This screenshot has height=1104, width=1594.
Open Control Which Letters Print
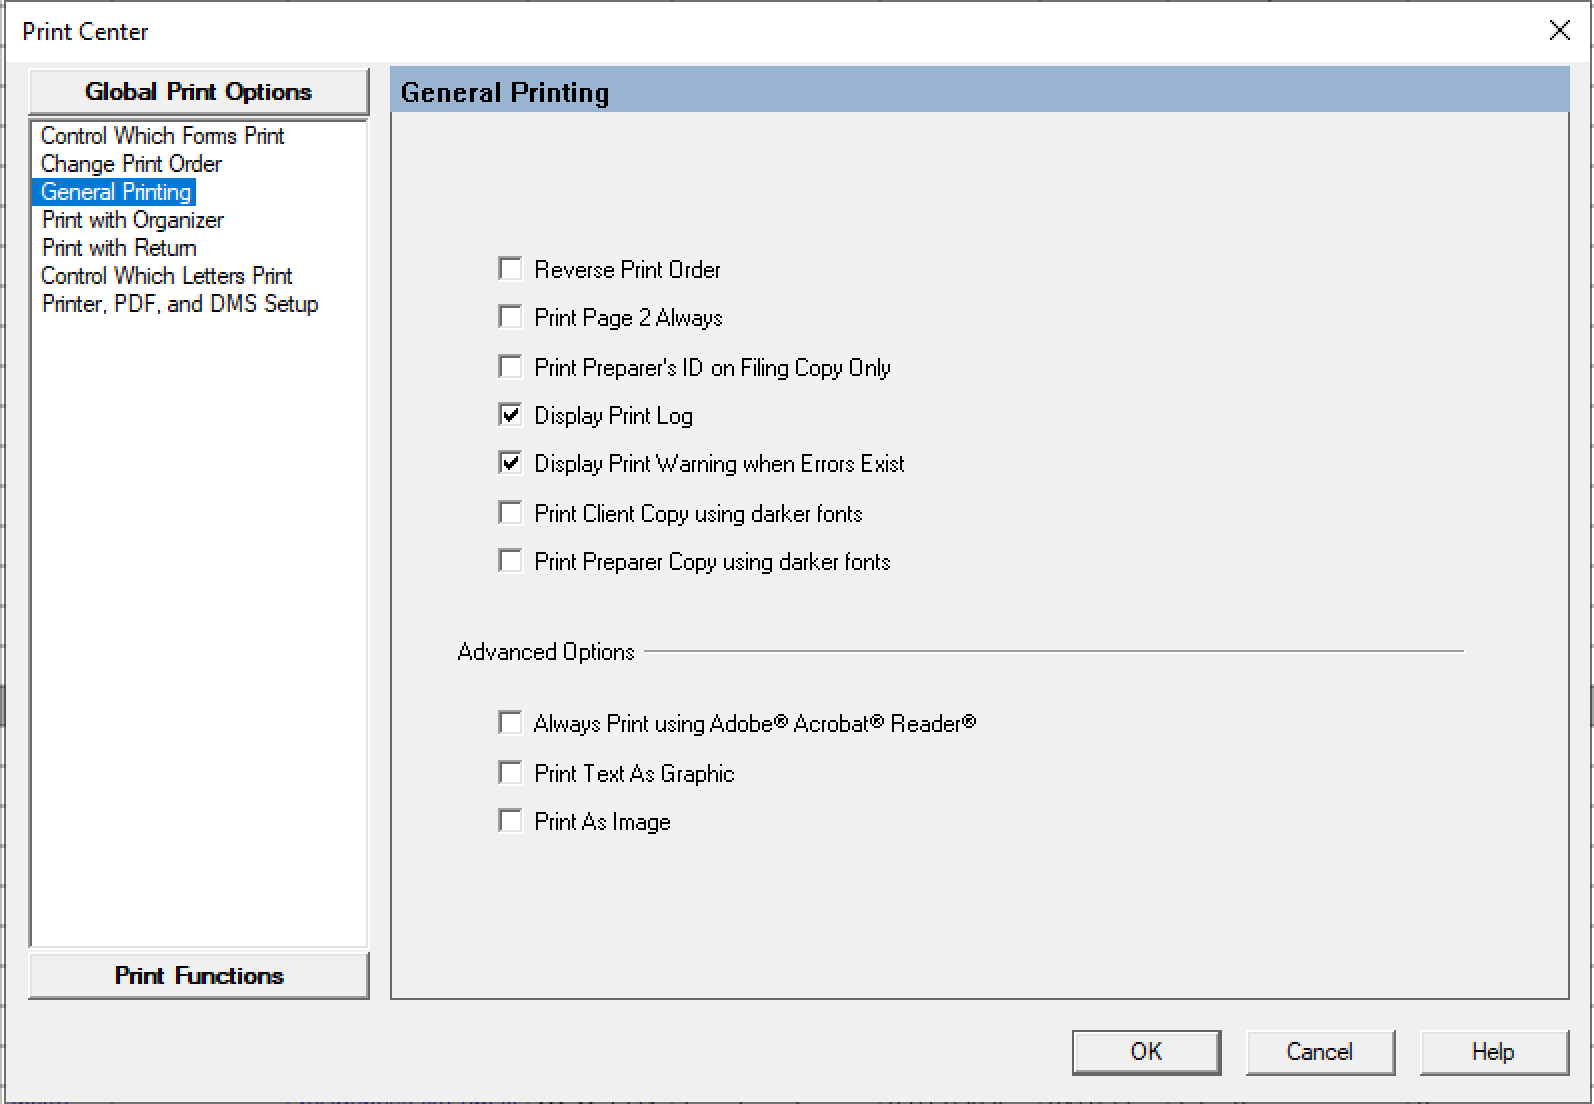[166, 276]
